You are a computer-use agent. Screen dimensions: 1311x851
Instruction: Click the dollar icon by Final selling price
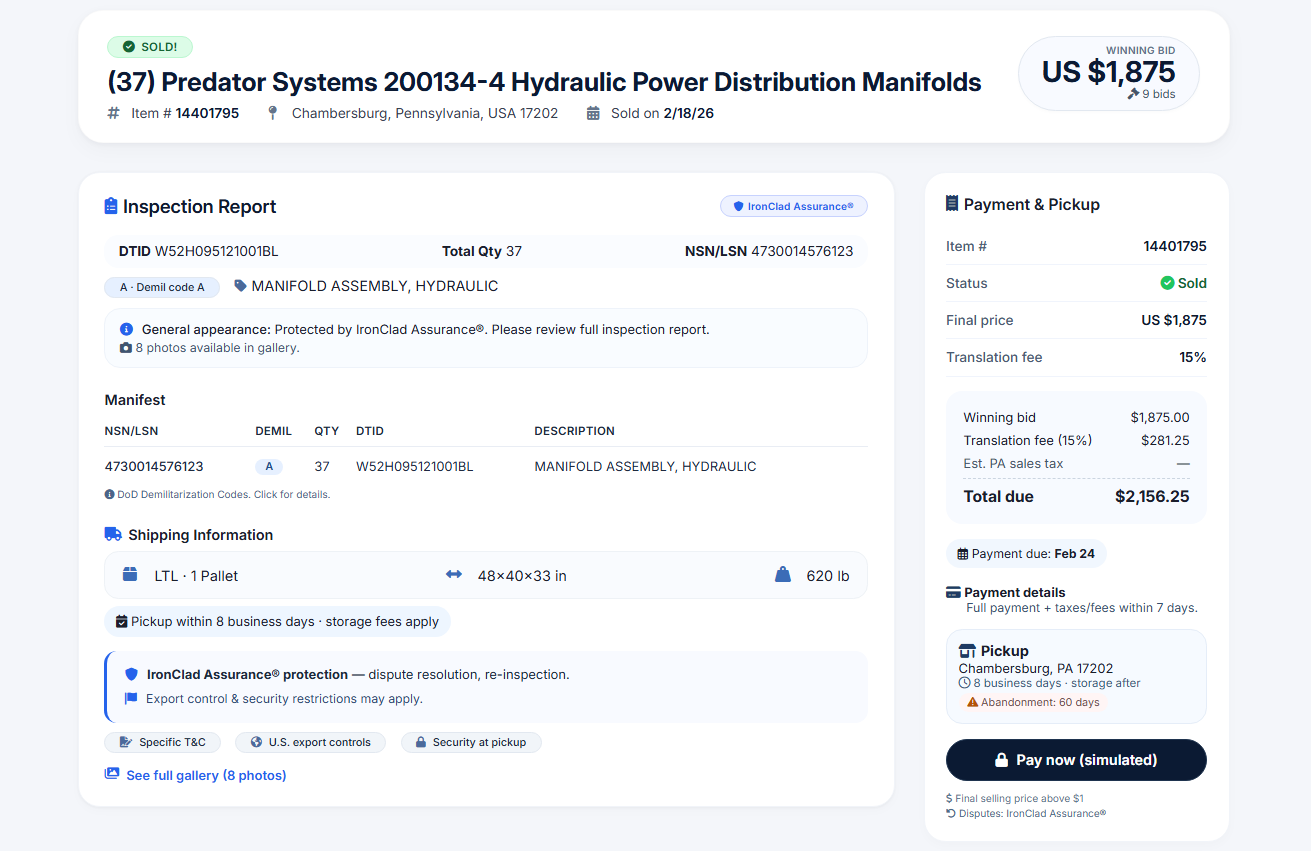(x=949, y=798)
